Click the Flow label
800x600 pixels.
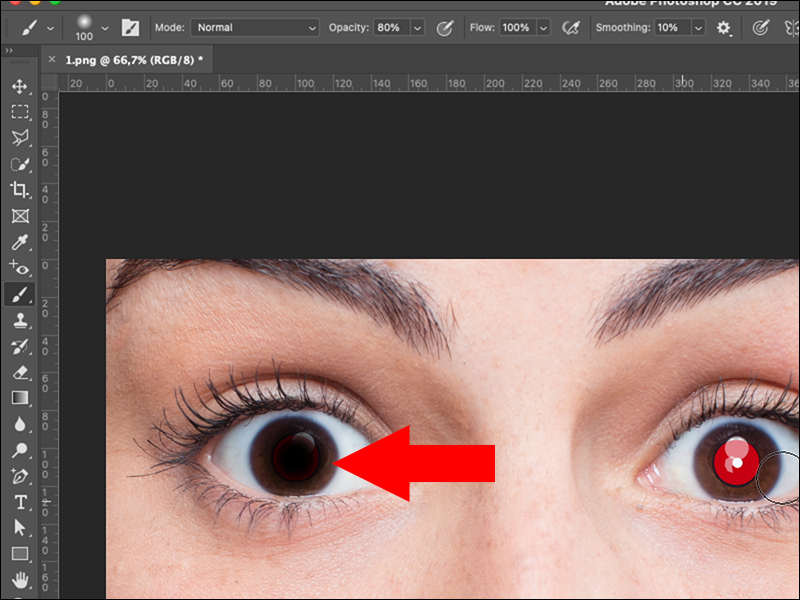[482, 28]
